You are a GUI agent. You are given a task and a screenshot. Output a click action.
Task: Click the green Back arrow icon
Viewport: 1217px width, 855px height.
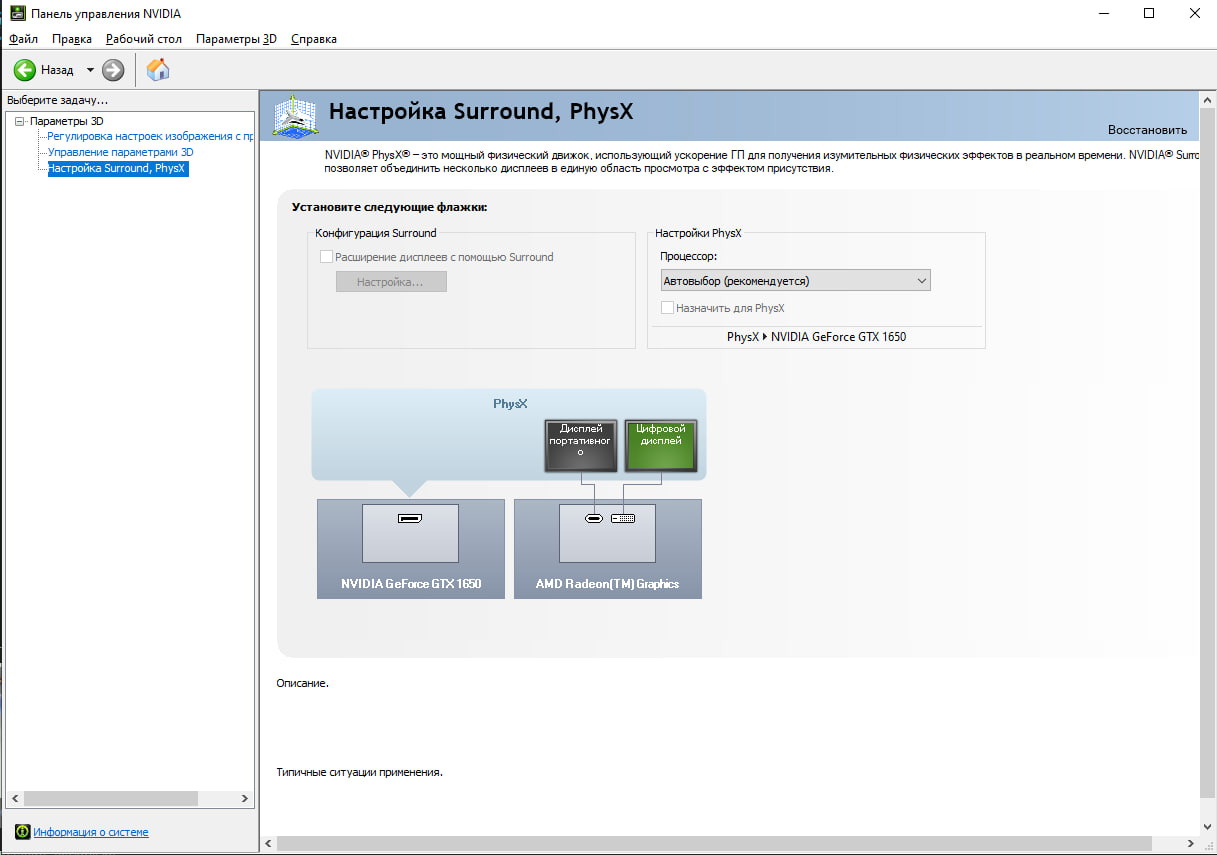click(x=25, y=70)
